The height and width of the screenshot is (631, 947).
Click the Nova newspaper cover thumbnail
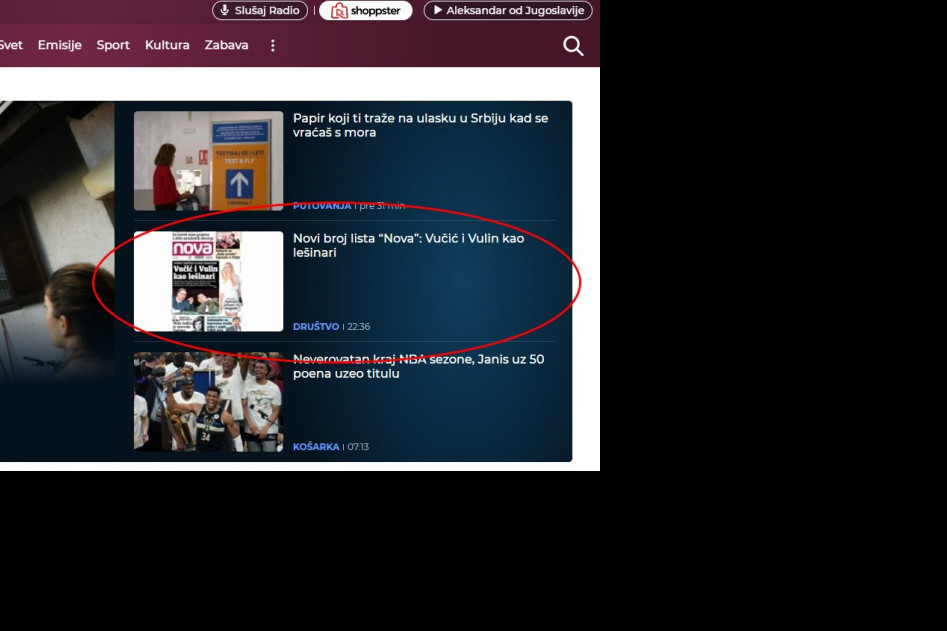(208, 281)
